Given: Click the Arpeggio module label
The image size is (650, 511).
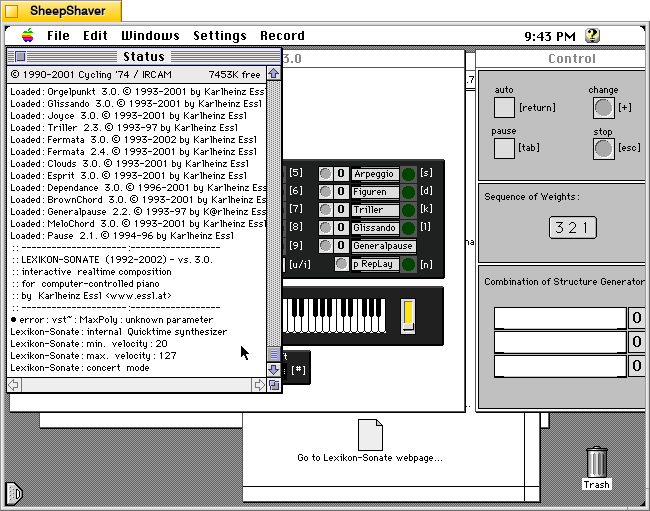Looking at the screenshot, I should (375, 174).
